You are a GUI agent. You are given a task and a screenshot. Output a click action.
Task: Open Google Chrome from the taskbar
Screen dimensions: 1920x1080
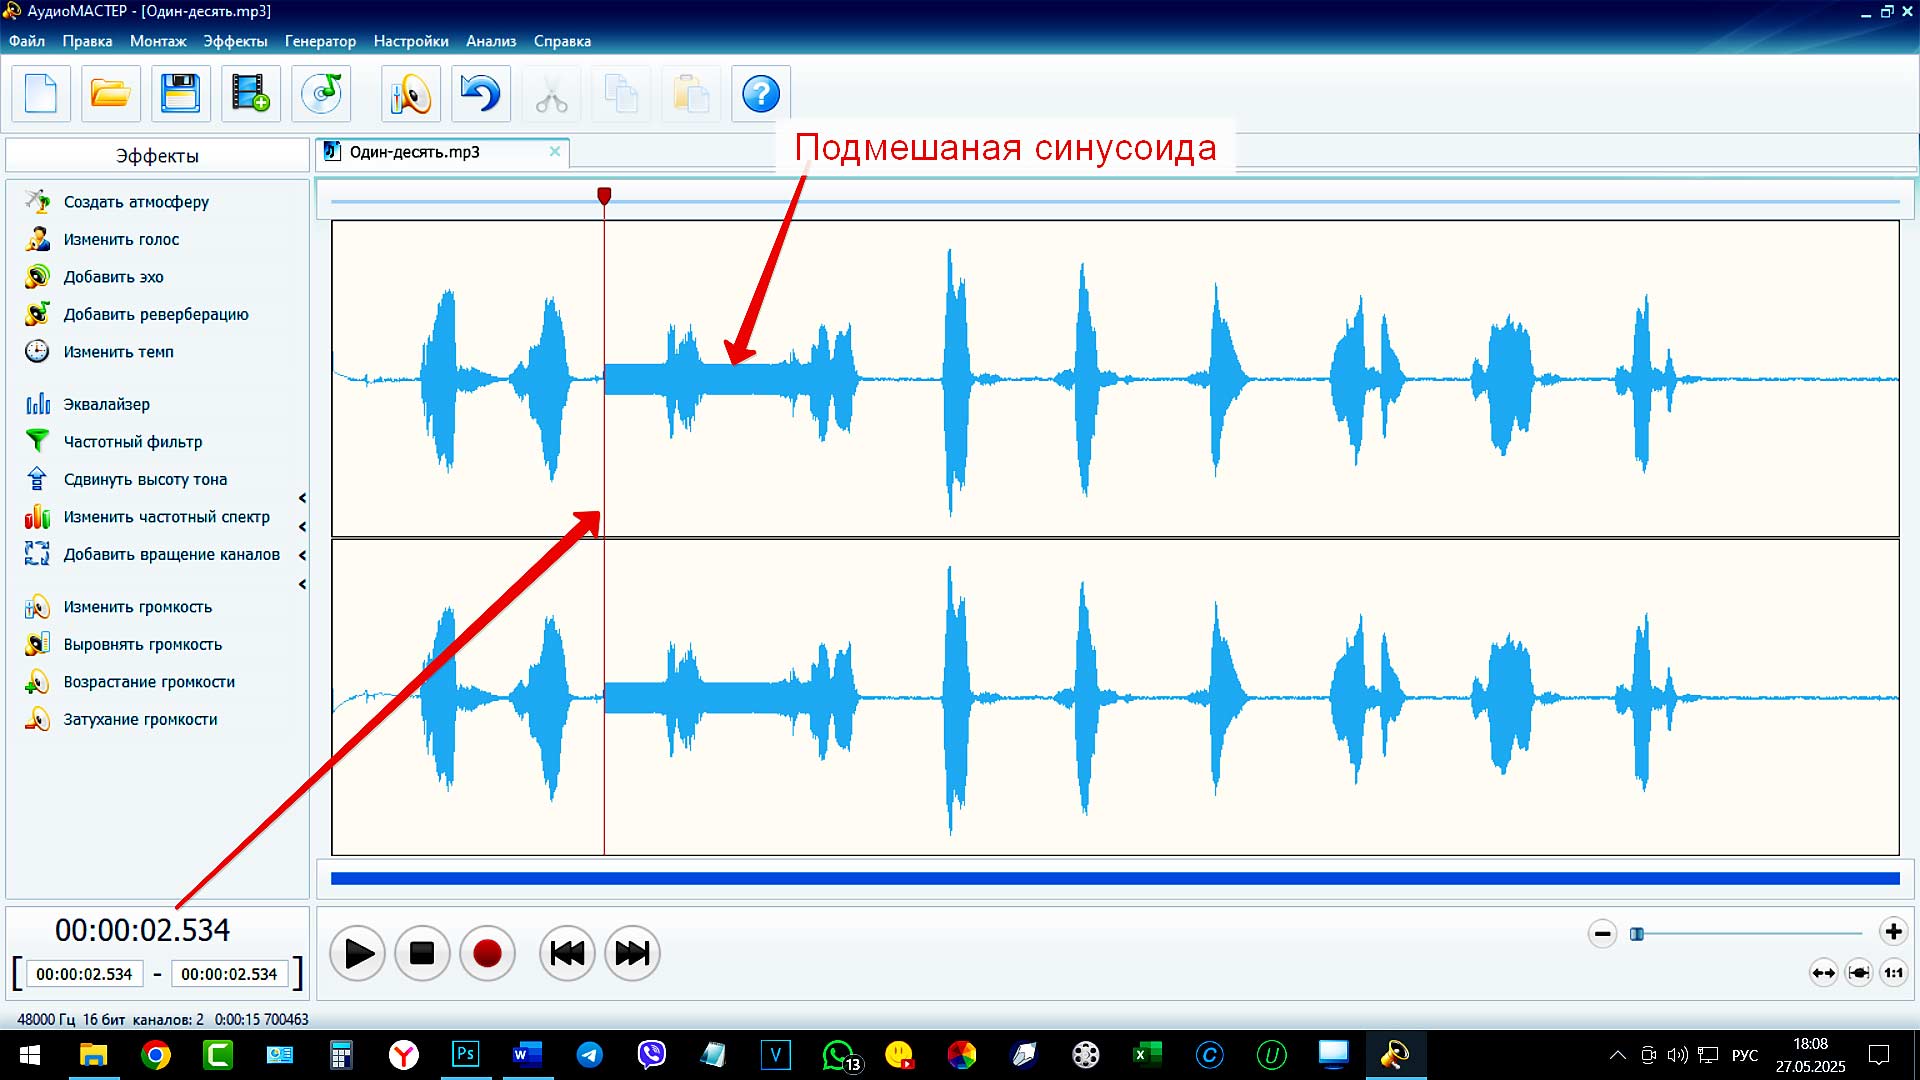click(156, 1055)
